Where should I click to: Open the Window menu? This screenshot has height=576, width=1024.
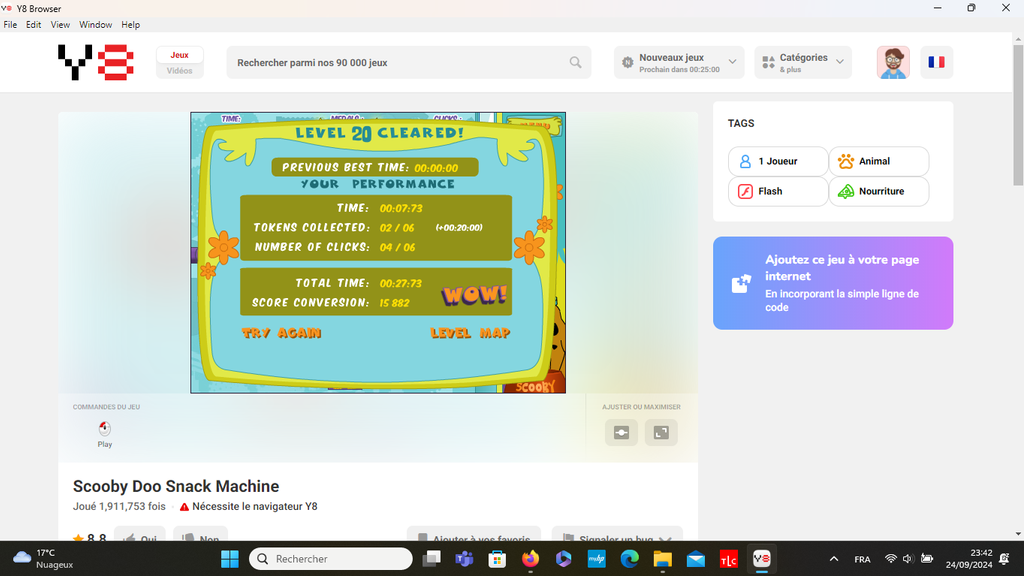(x=96, y=24)
